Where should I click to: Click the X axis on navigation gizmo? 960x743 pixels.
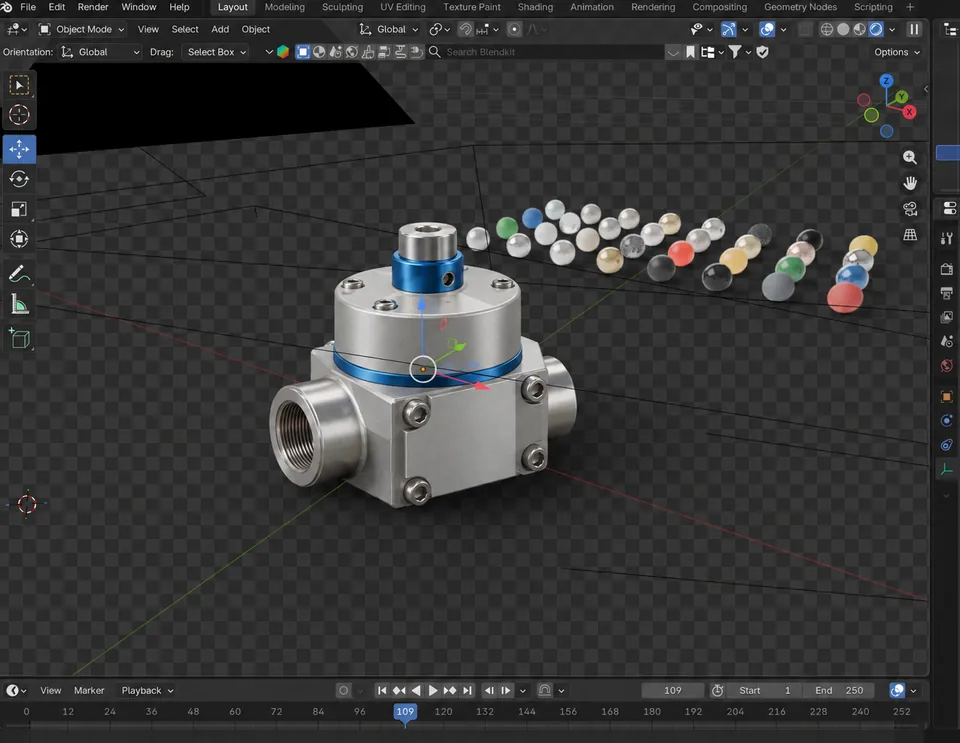click(x=909, y=112)
